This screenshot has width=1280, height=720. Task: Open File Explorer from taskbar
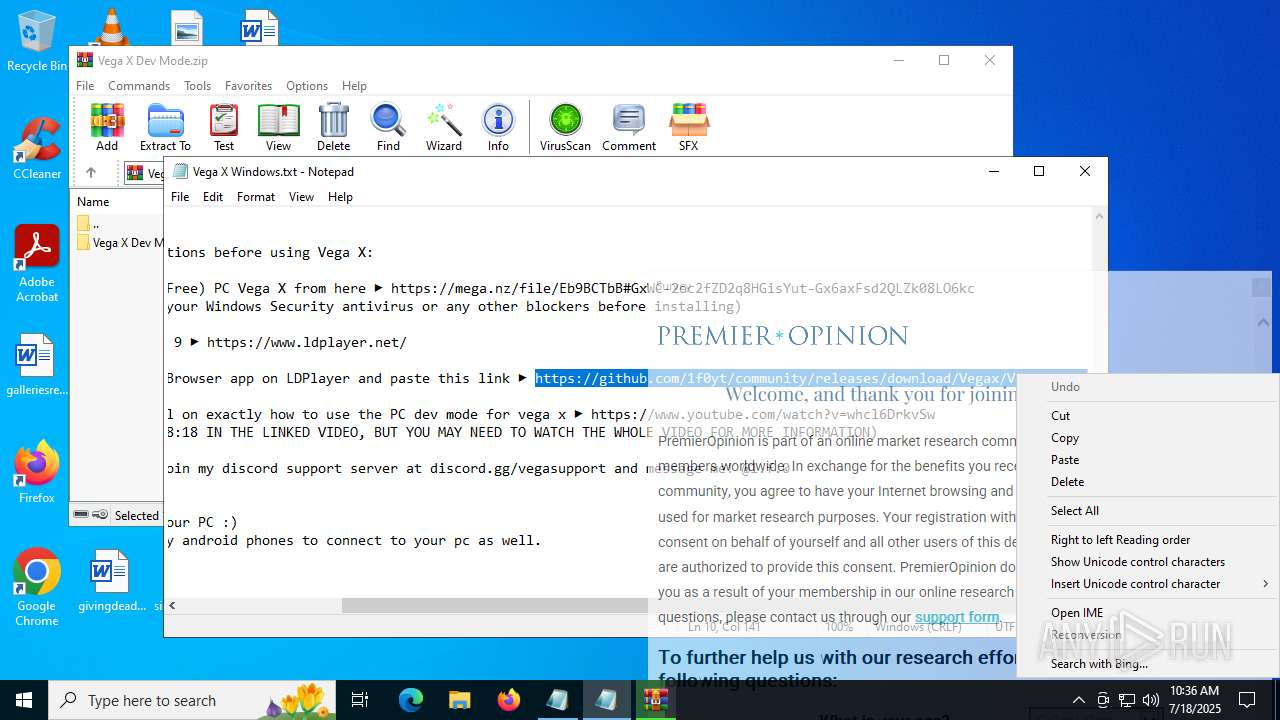click(460, 700)
